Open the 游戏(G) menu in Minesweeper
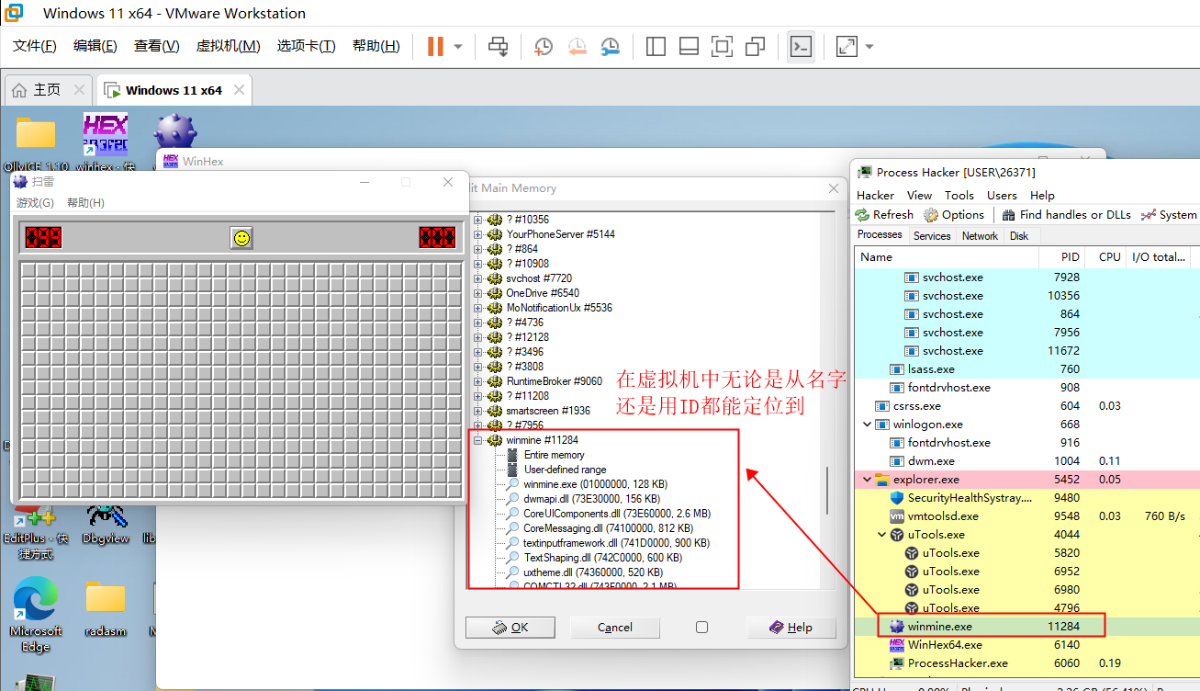 tap(35, 203)
